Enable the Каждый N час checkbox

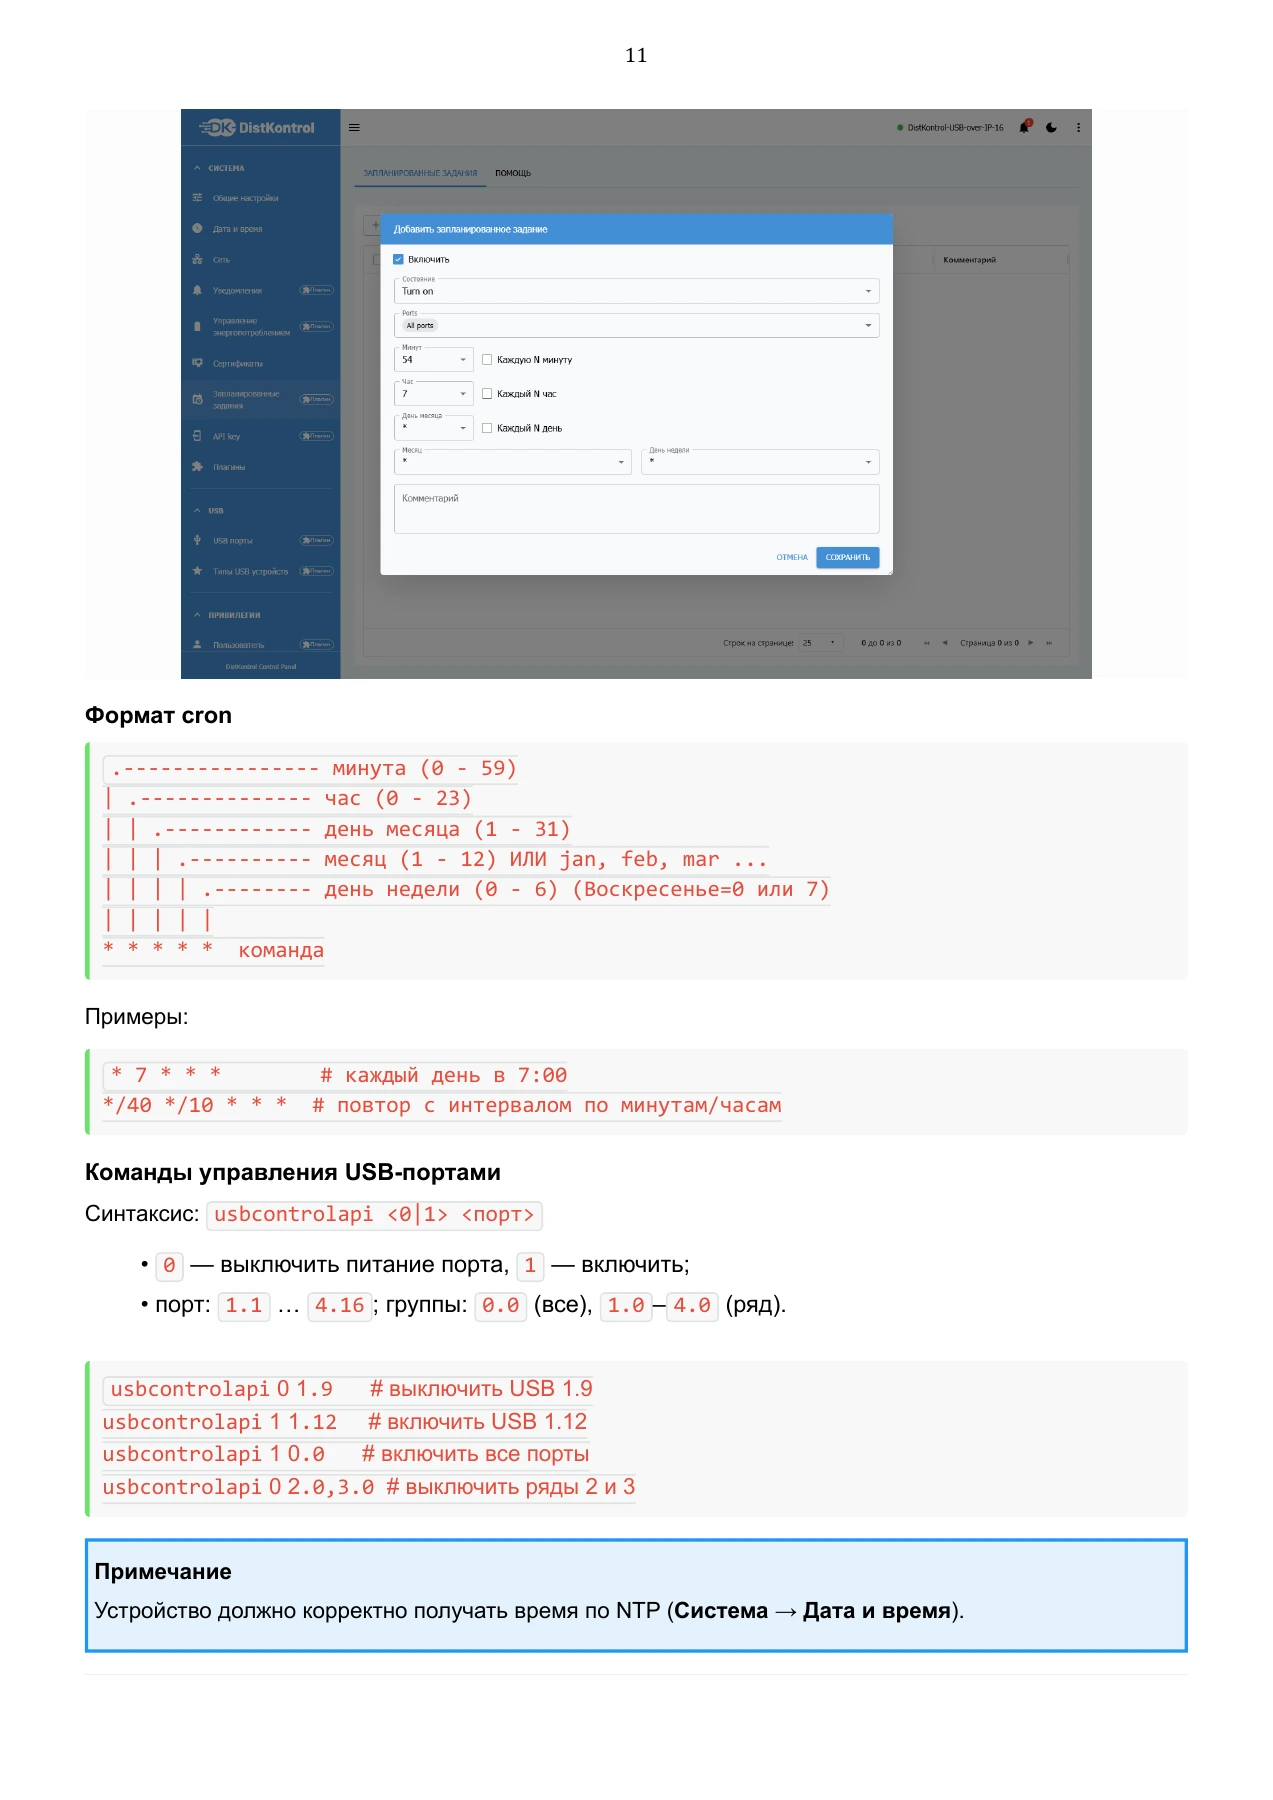click(x=487, y=394)
